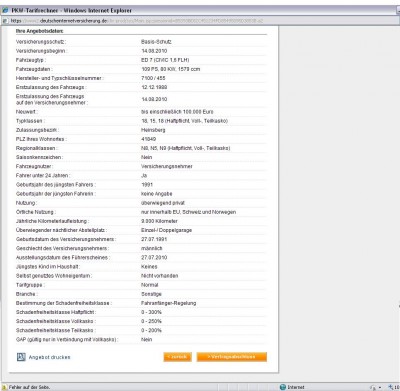Click 'Schadenfreiheitsklasse Haftpflicht :' label

[56, 312]
